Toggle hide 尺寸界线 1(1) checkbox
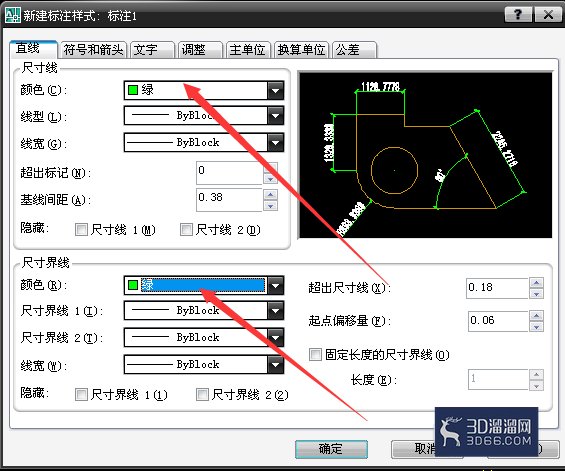Viewport: 565px width, 471px height. [x=81, y=395]
